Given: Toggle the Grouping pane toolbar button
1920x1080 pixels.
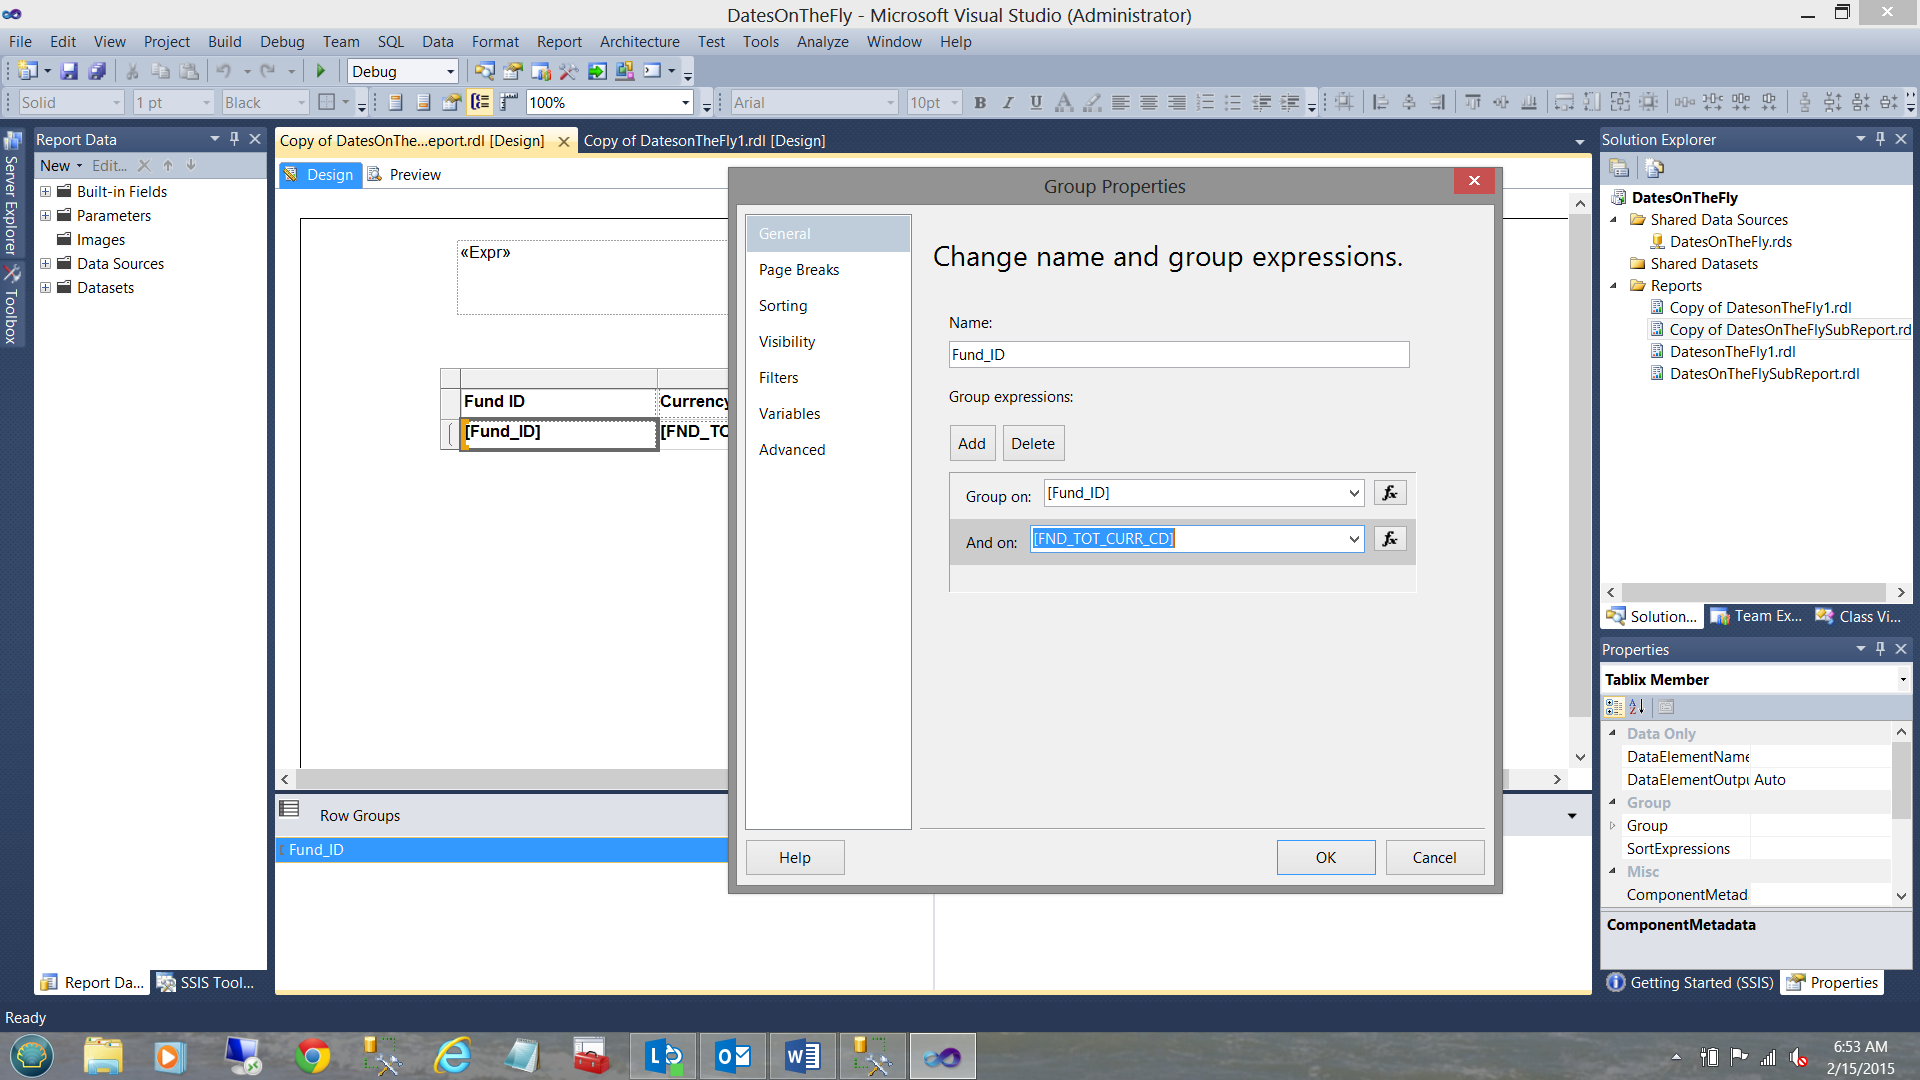Looking at the screenshot, I should point(481,102).
